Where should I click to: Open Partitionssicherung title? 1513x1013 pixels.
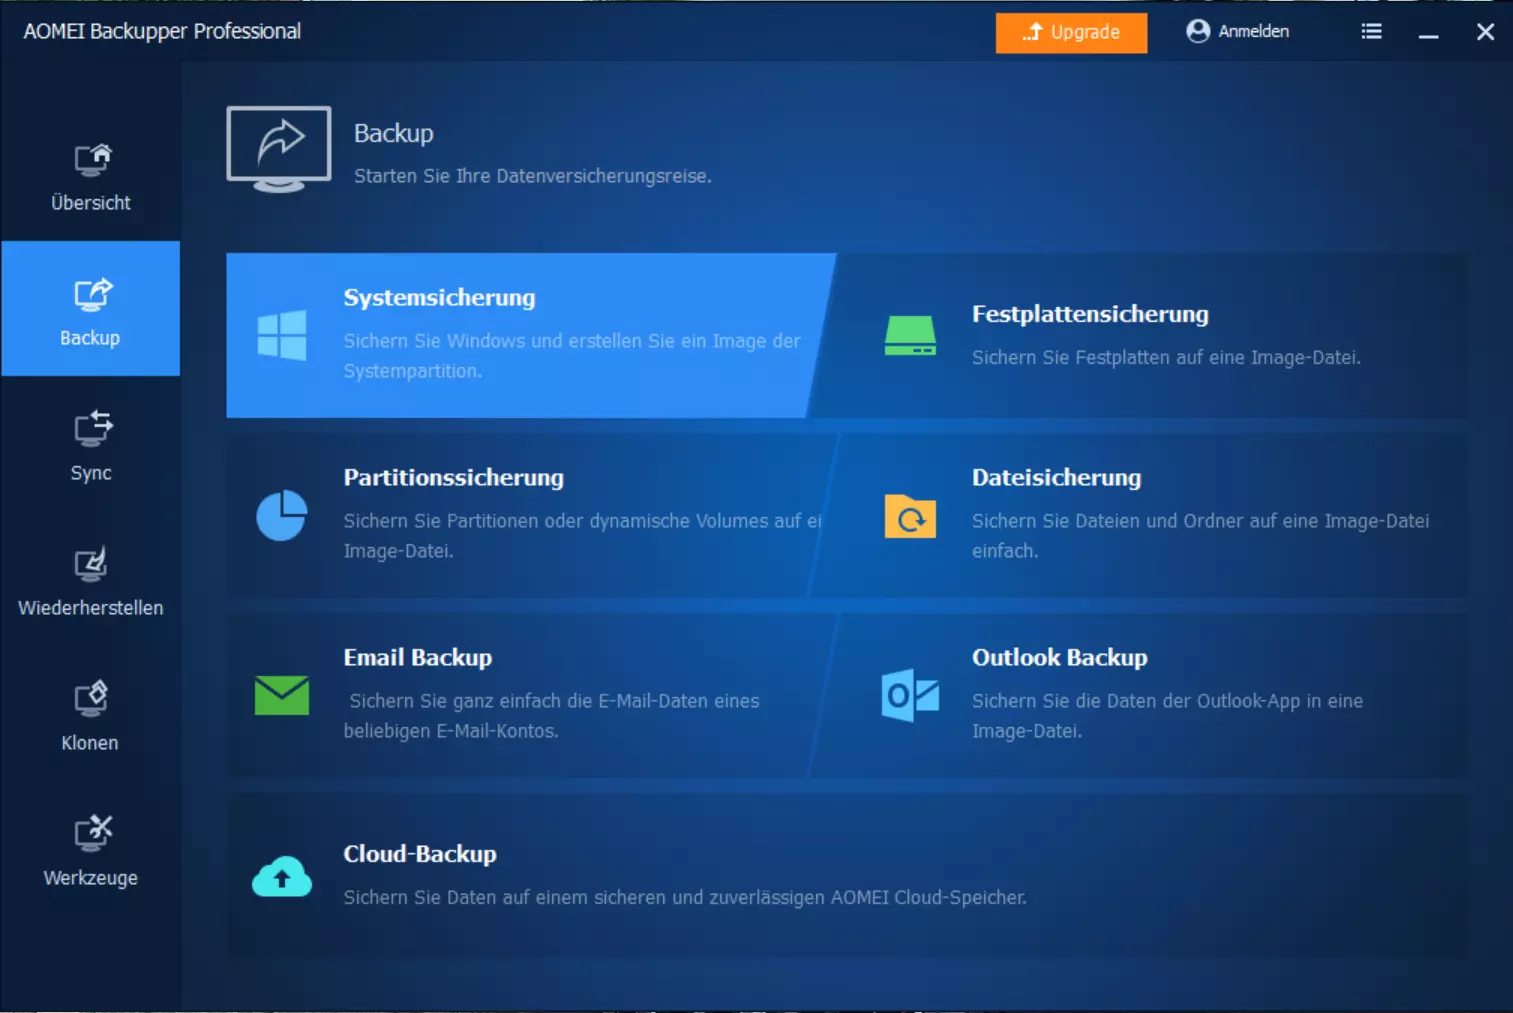[x=453, y=478]
